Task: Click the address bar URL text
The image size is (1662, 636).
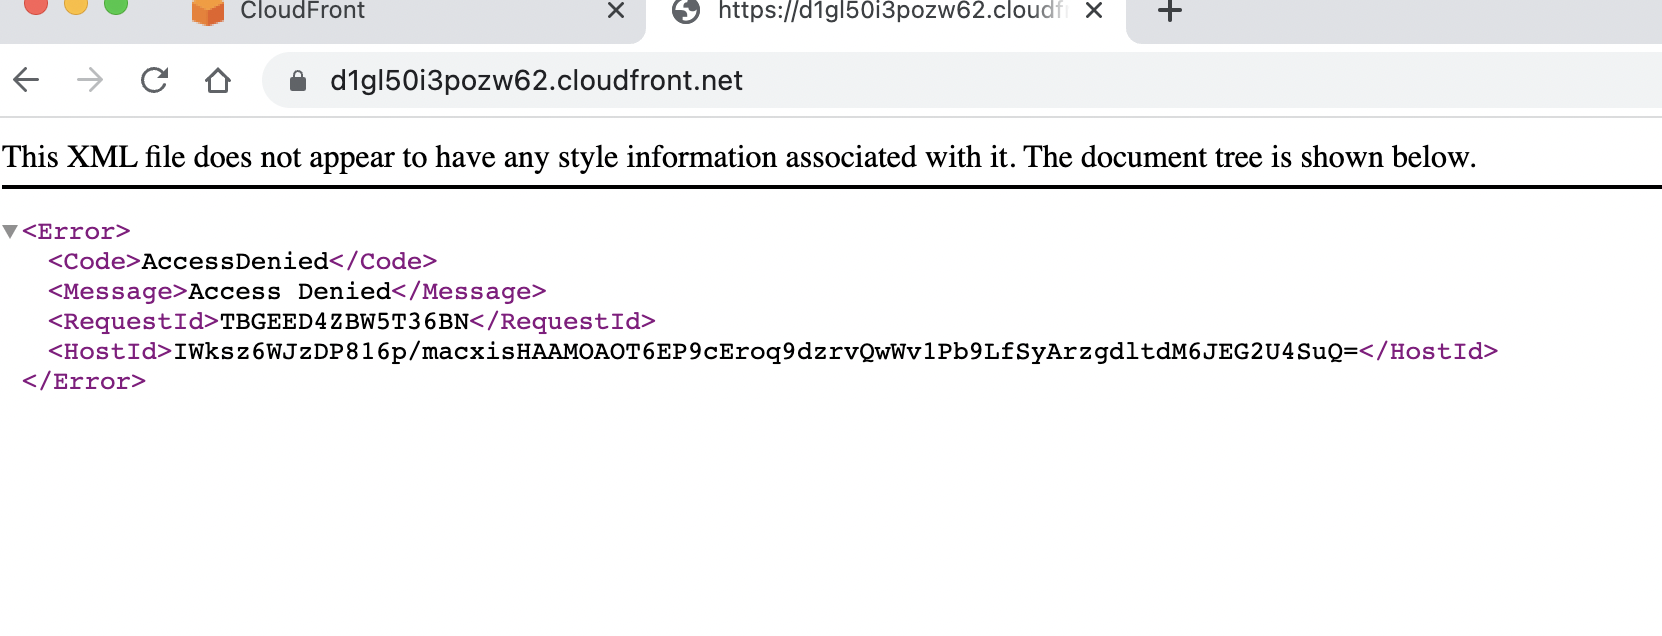Action: [x=536, y=80]
